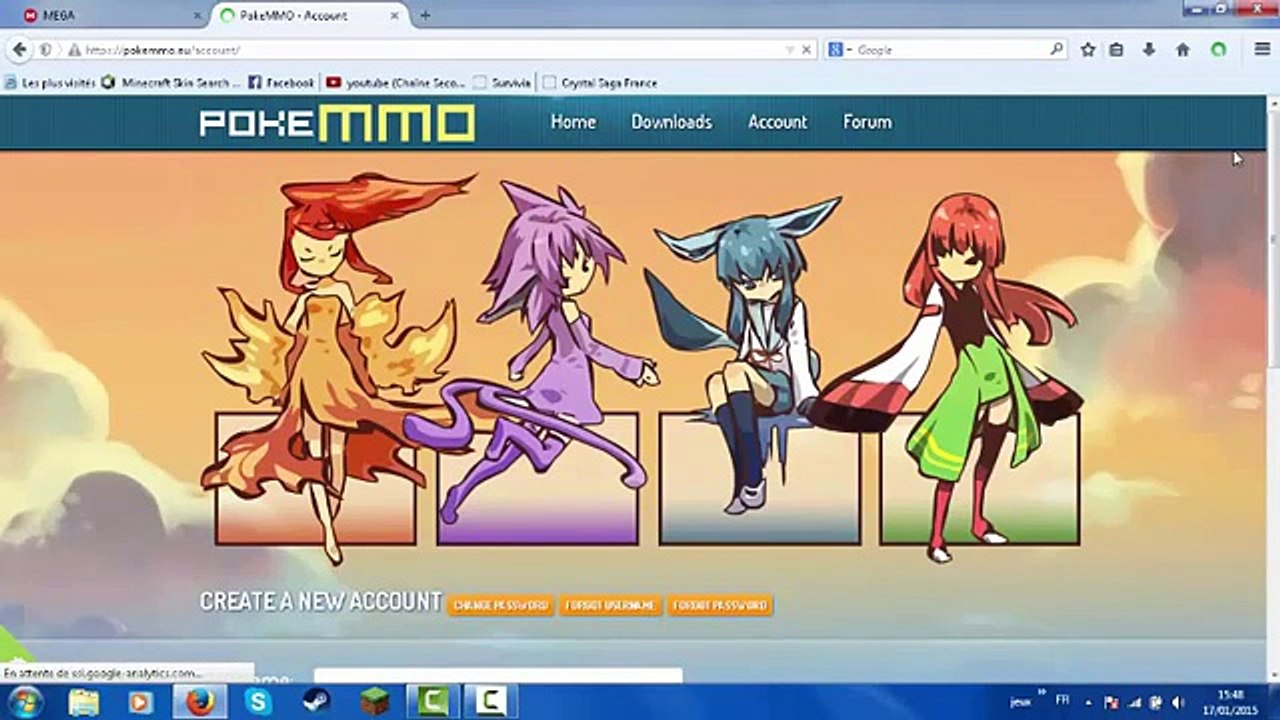
Task: Click the Change Password button
Action: coord(500,605)
